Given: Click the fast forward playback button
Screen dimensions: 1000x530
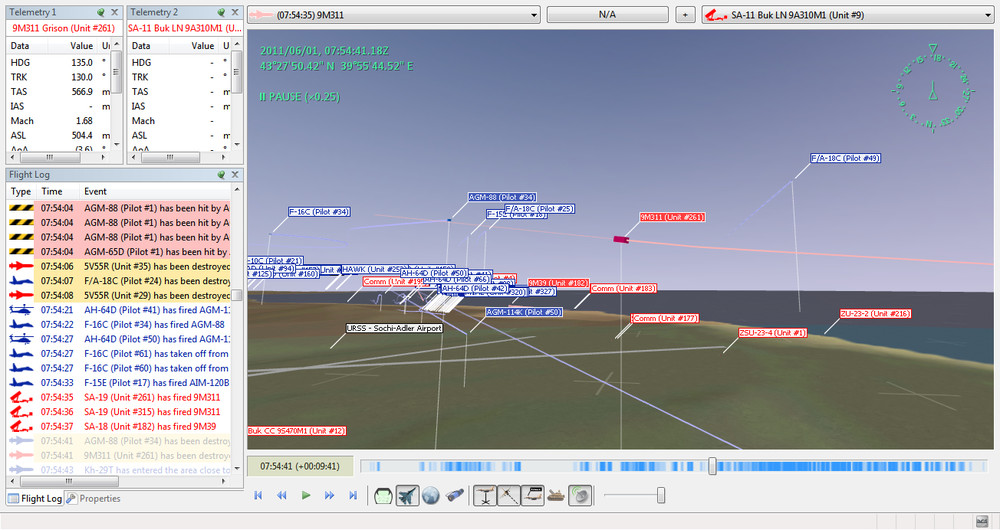Looking at the screenshot, I should click(329, 496).
